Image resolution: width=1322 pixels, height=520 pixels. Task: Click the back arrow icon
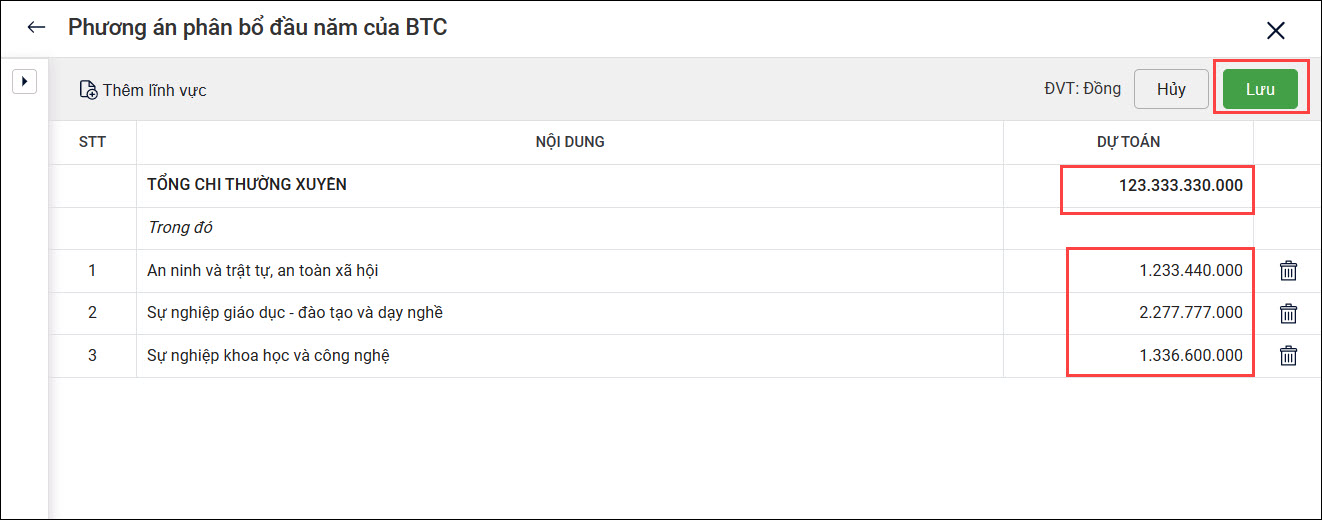(37, 28)
